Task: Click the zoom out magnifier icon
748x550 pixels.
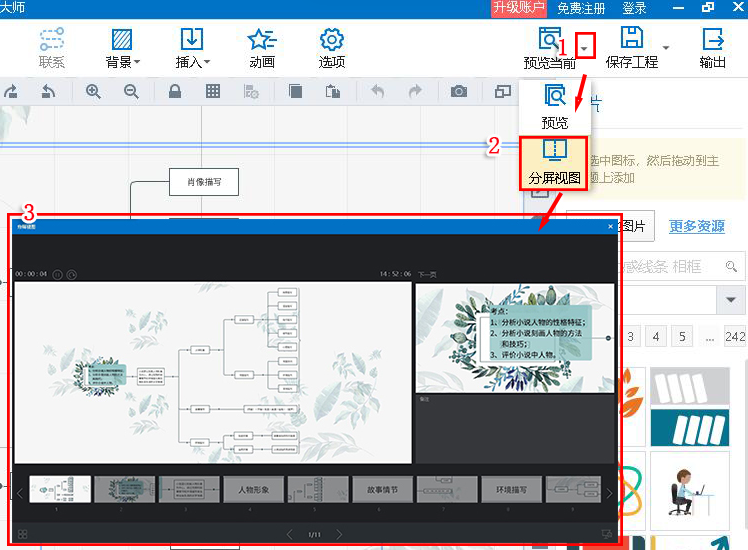Action: tap(131, 92)
